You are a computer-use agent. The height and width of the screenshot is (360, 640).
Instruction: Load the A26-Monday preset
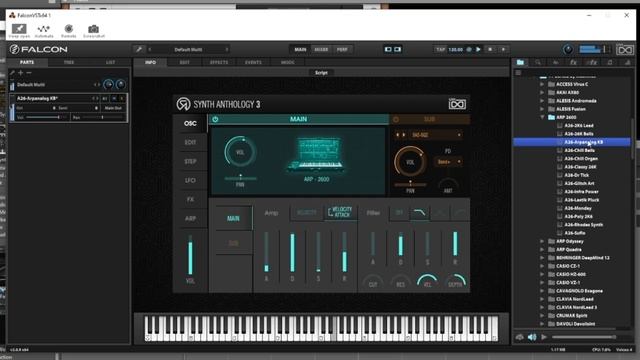578,208
